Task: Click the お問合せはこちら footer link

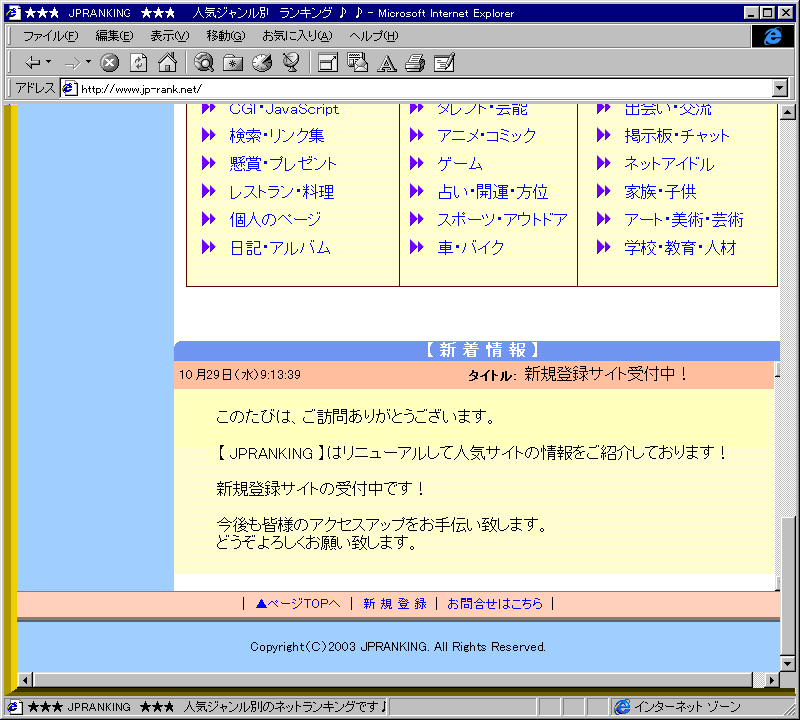Action: [x=495, y=604]
